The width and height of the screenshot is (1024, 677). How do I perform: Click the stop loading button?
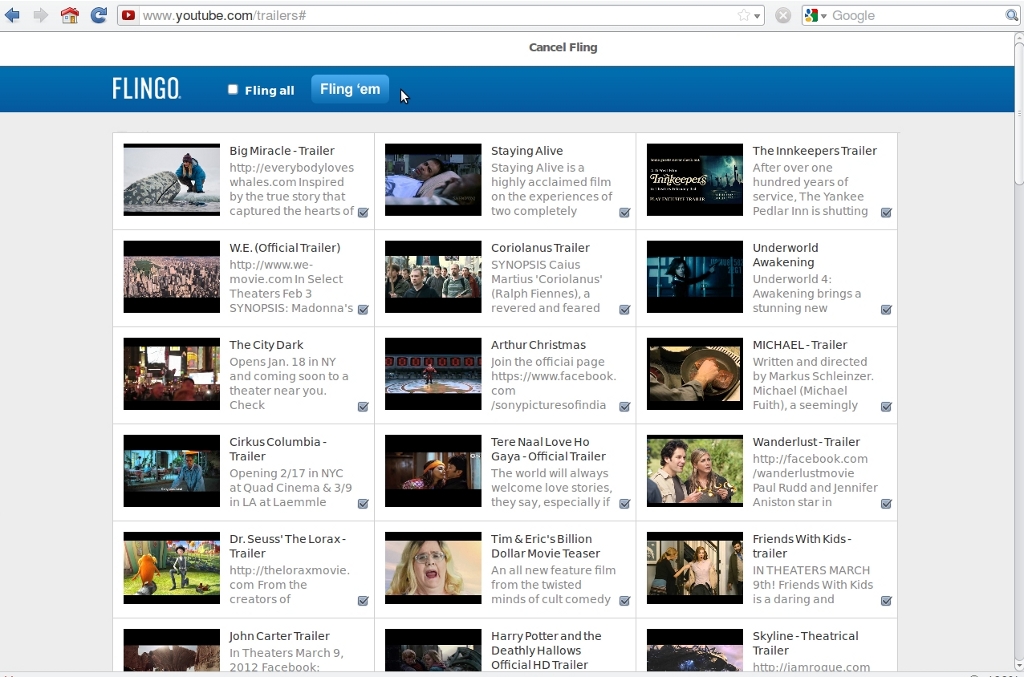pos(782,15)
